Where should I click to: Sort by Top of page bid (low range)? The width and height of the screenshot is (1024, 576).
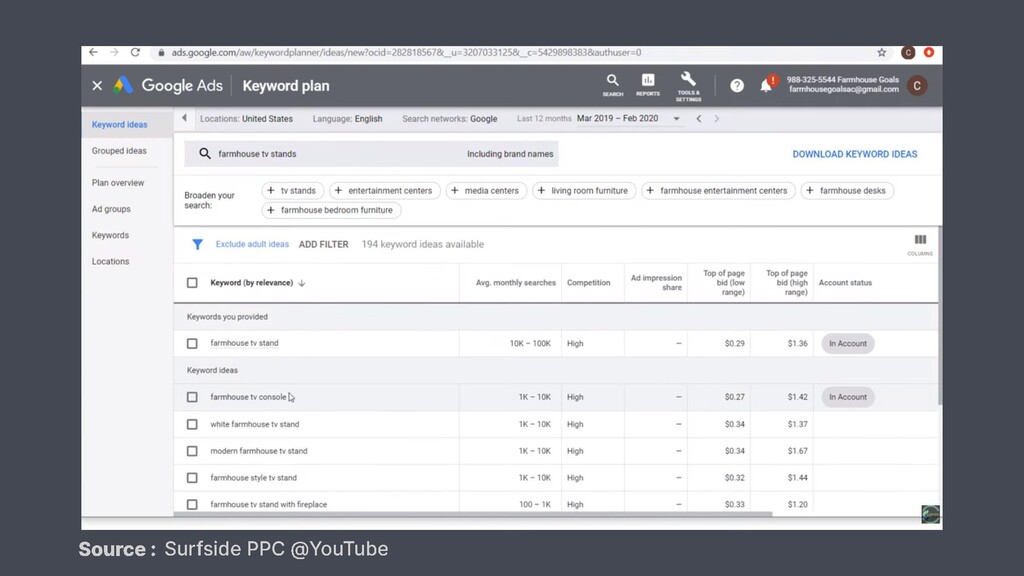pyautogui.click(x=723, y=283)
